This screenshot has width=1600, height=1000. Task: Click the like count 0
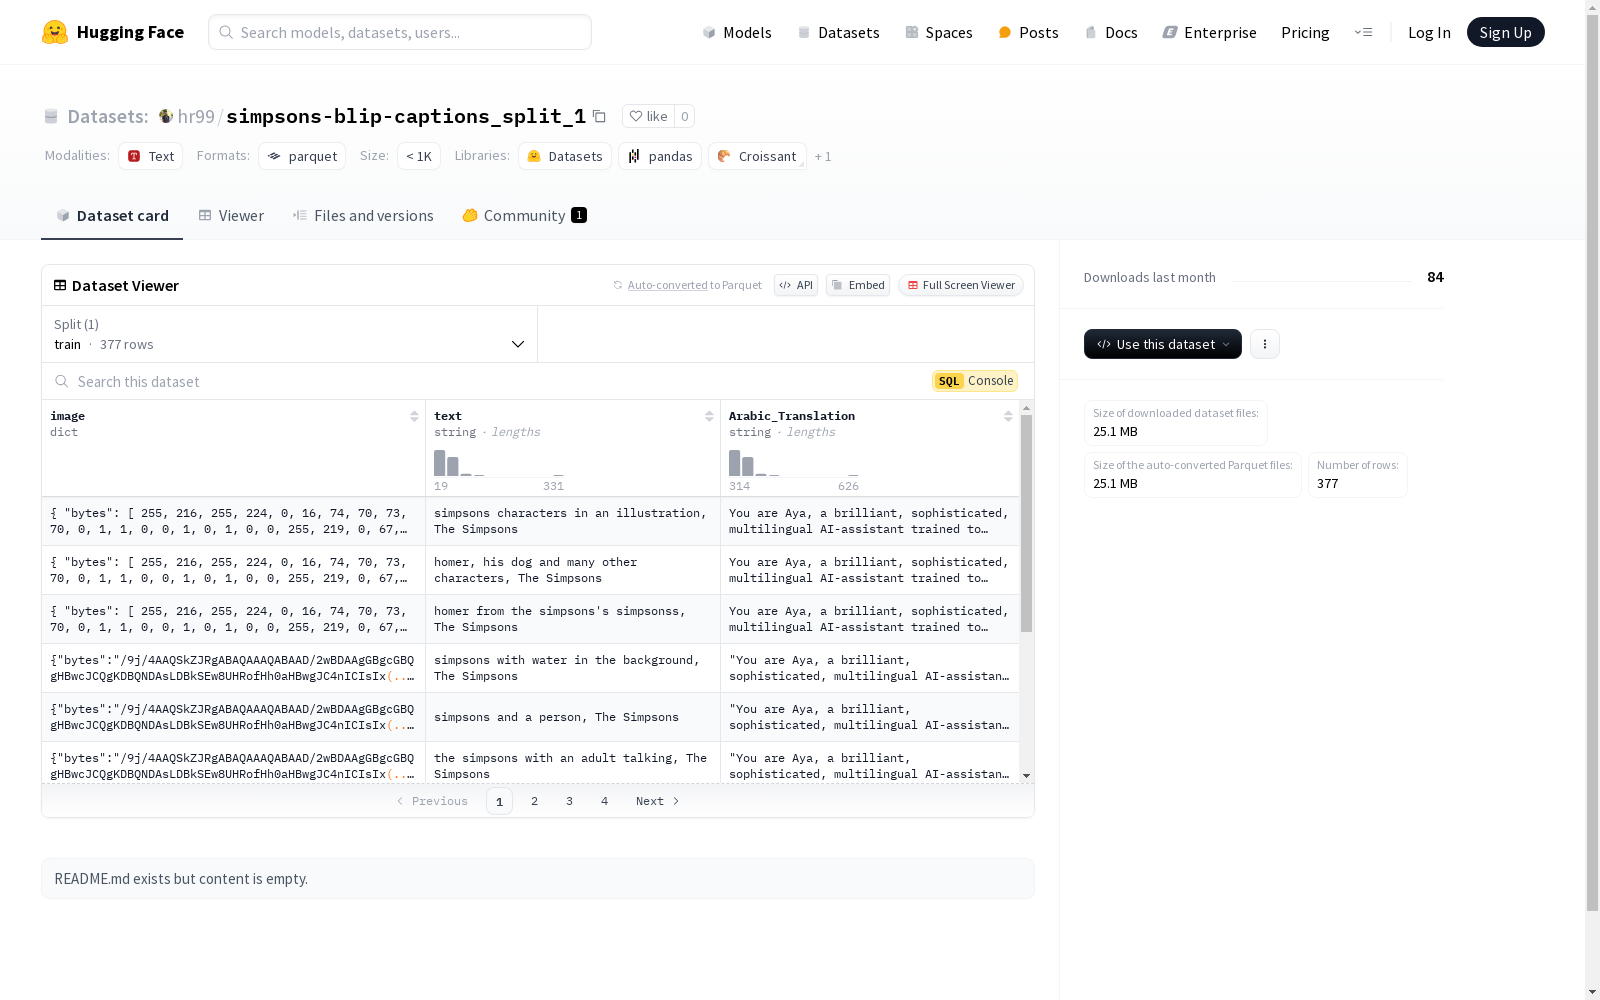(x=685, y=116)
